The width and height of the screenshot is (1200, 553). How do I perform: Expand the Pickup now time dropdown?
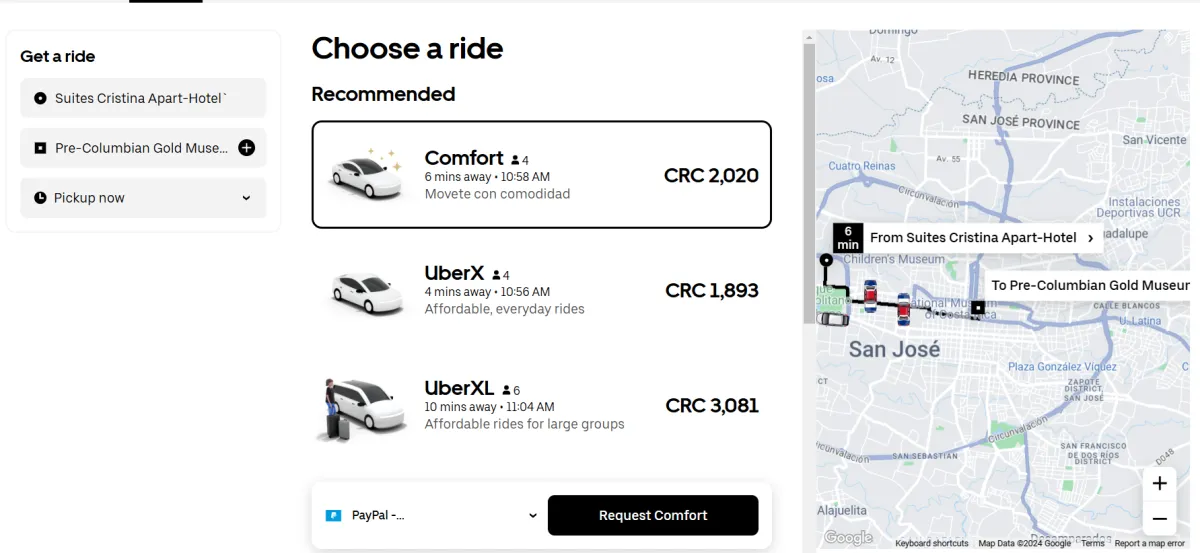tap(246, 198)
